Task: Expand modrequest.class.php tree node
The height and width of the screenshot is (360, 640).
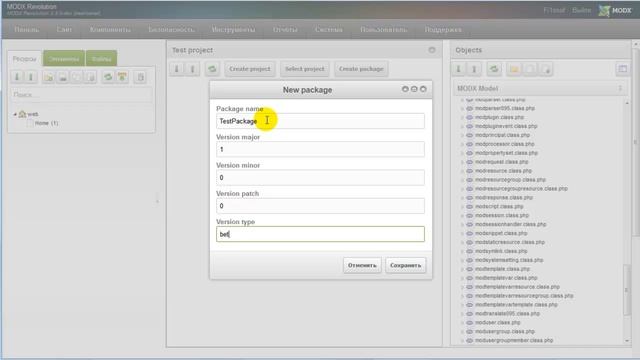Action: tap(462, 162)
